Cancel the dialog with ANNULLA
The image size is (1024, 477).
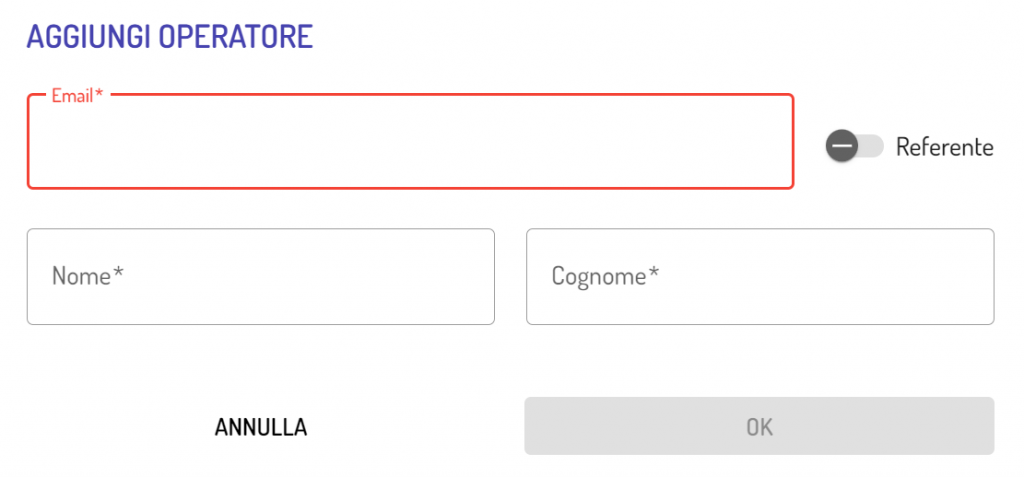(x=260, y=427)
